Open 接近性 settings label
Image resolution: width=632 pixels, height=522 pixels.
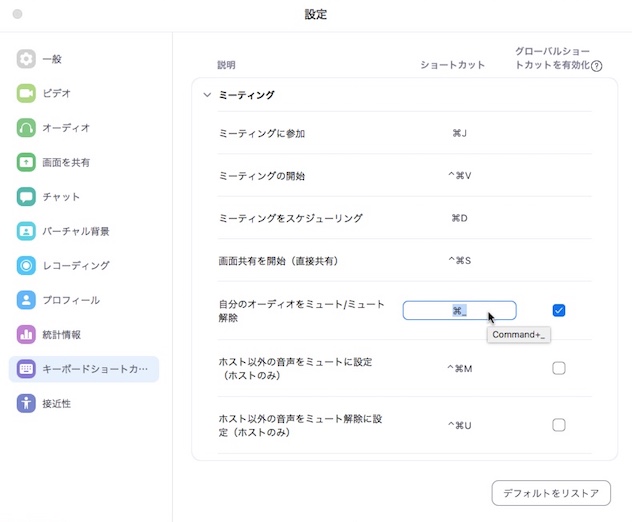click(56, 403)
